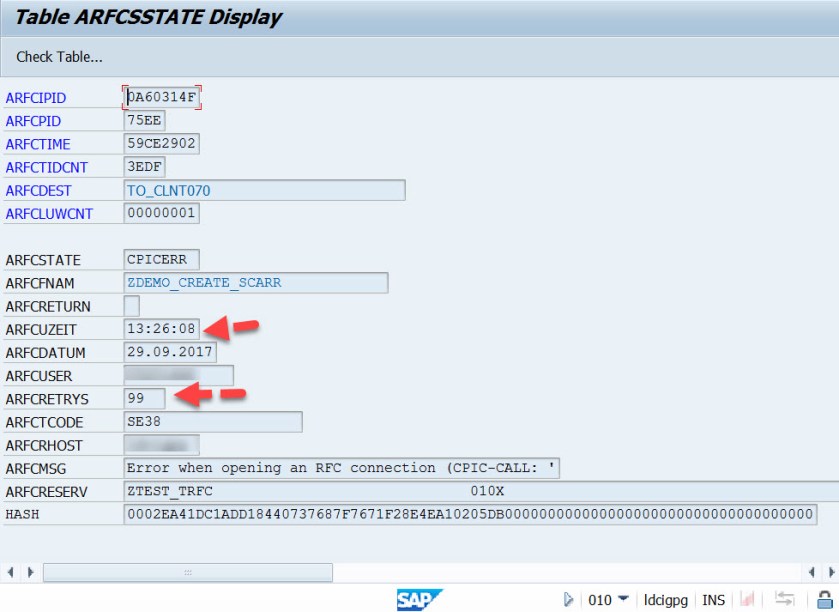
Task: Focus the ARFCTIDCNT field 3EDF
Action: (144, 167)
